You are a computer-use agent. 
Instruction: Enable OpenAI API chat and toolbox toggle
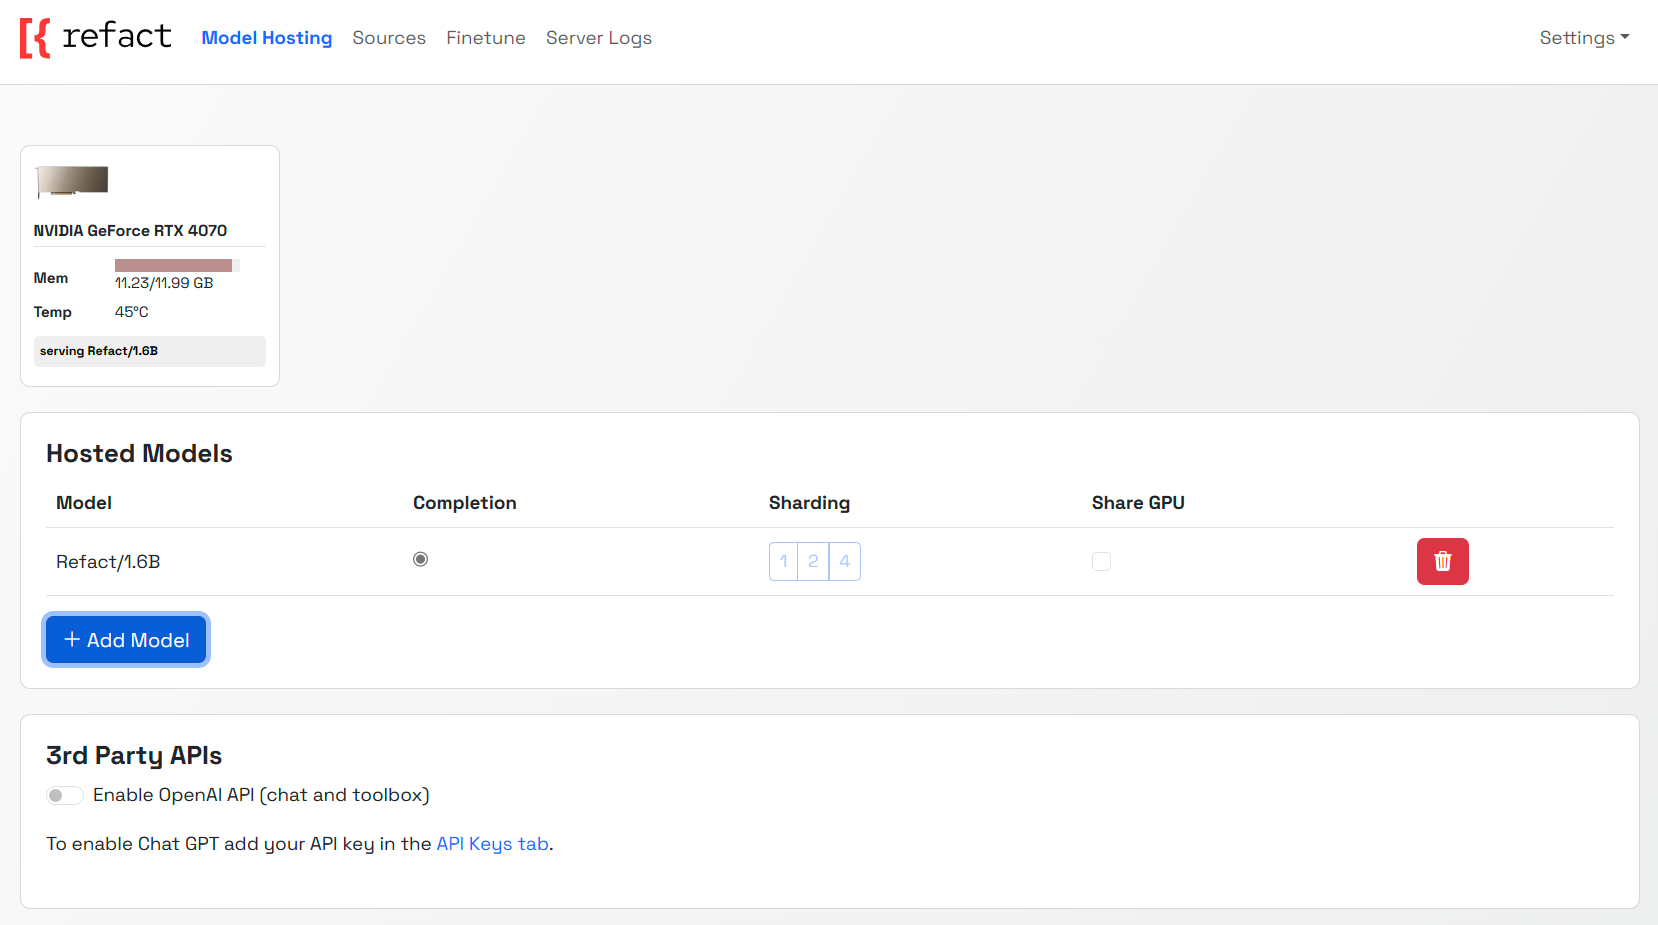tap(64, 795)
